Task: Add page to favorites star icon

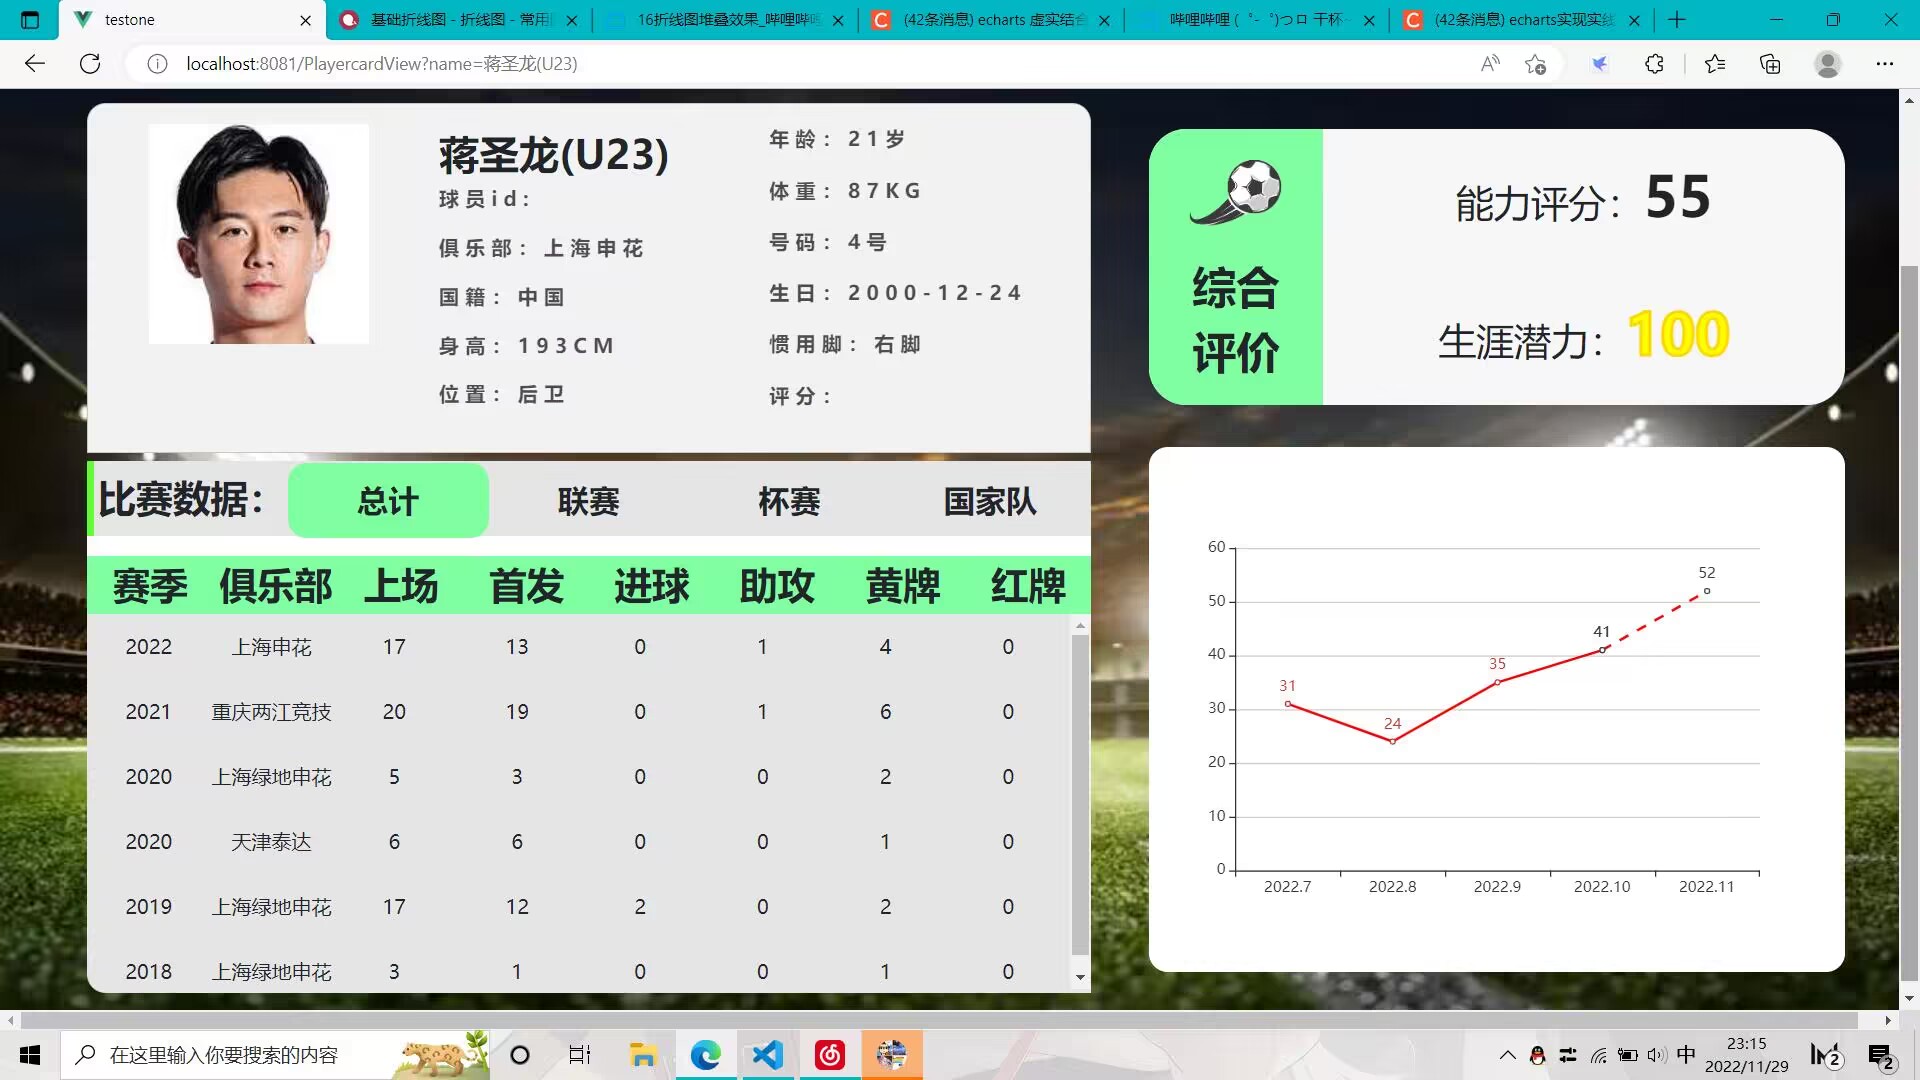Action: (1535, 64)
